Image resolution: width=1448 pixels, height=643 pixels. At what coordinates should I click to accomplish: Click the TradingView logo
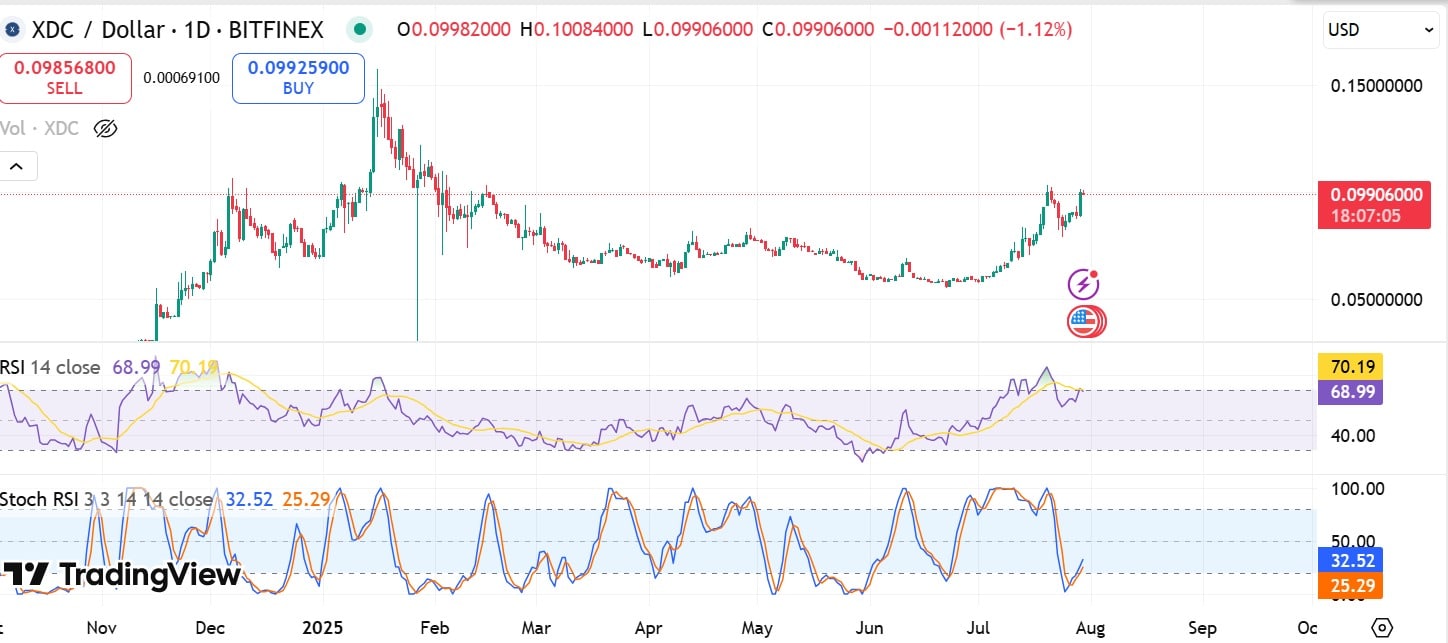tap(120, 575)
